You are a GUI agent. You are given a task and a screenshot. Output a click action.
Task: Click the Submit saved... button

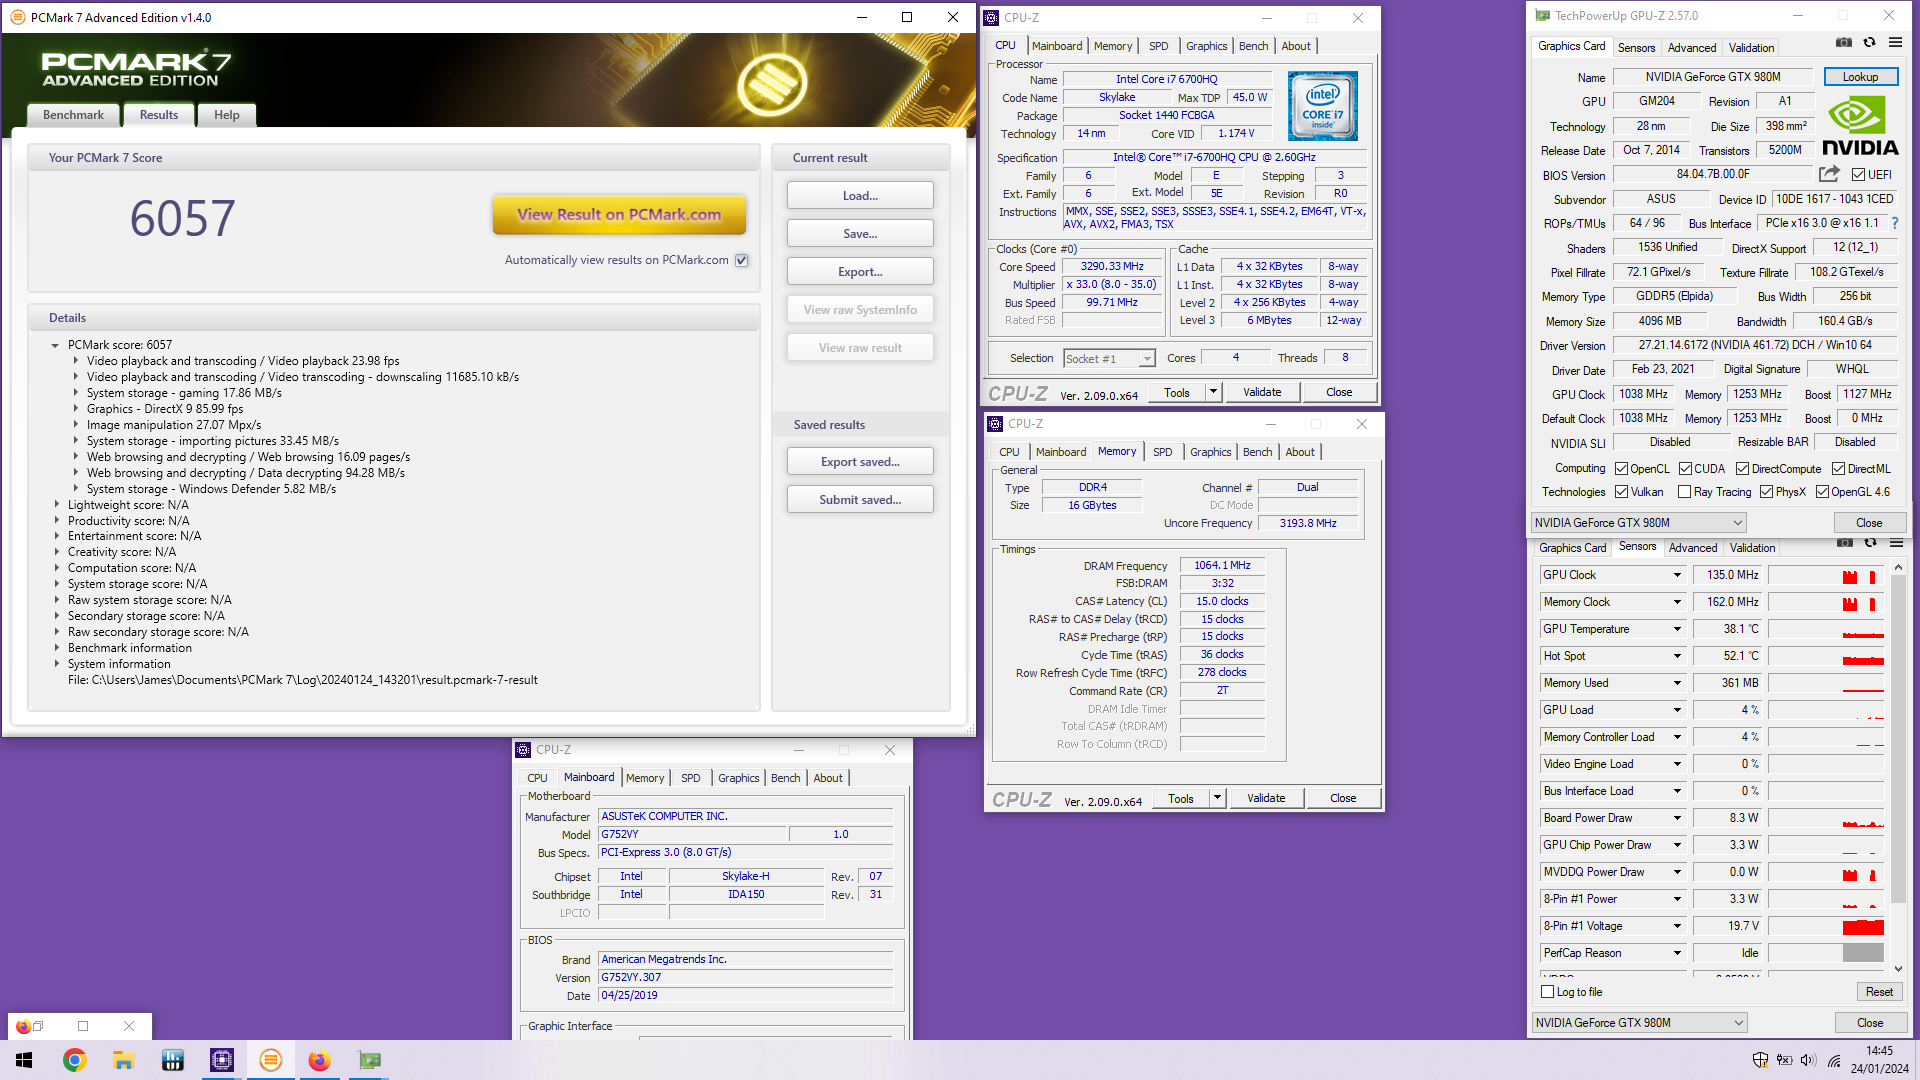coord(860,500)
